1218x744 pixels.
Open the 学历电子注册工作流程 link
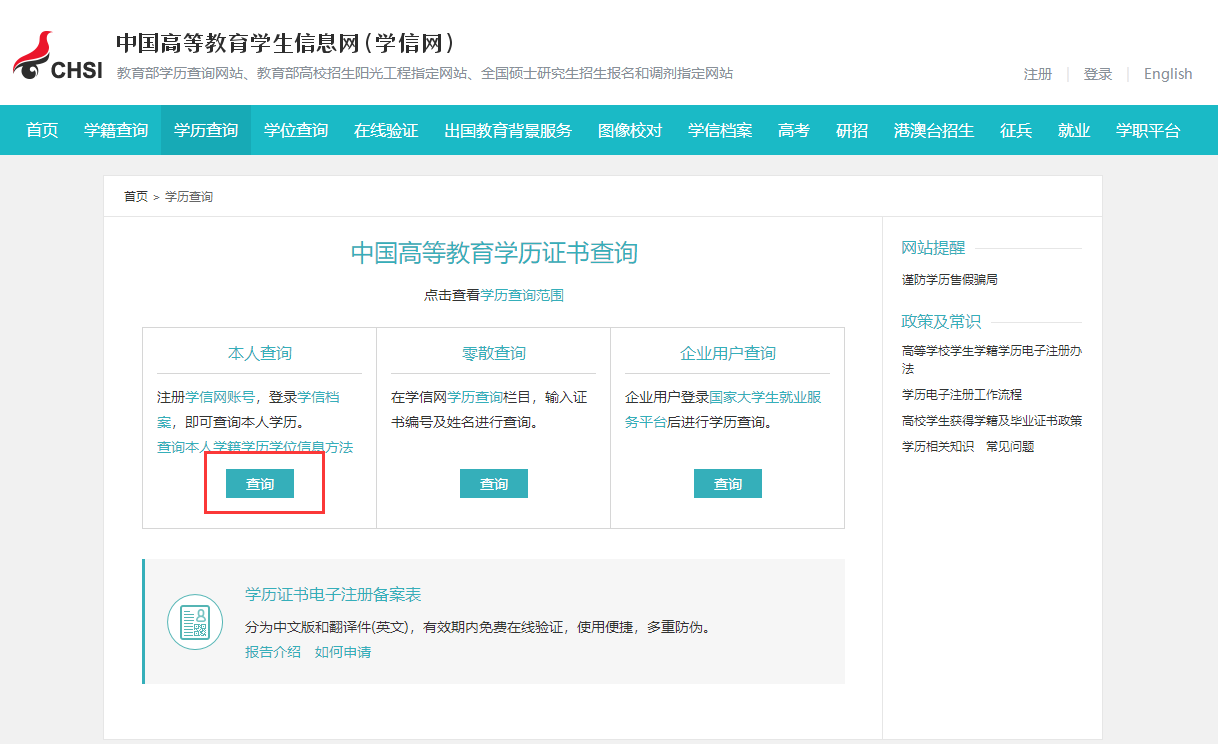962,395
